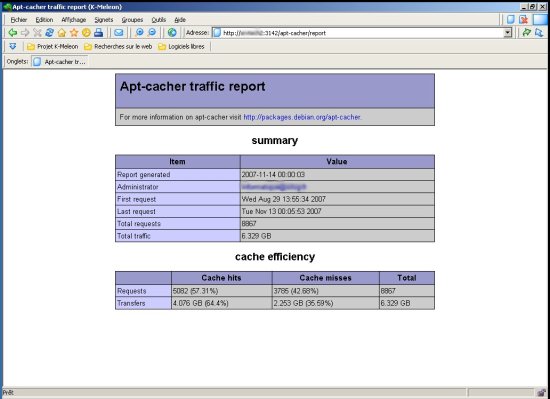Click the '2007-11-14 00:00:03' value
The image size is (550, 399).
pos(273,175)
